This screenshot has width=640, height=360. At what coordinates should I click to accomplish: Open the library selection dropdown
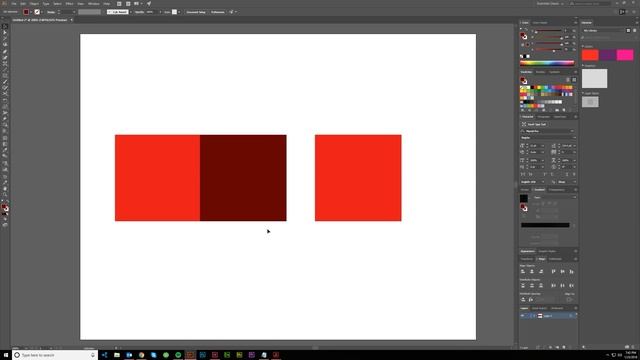pos(603,31)
